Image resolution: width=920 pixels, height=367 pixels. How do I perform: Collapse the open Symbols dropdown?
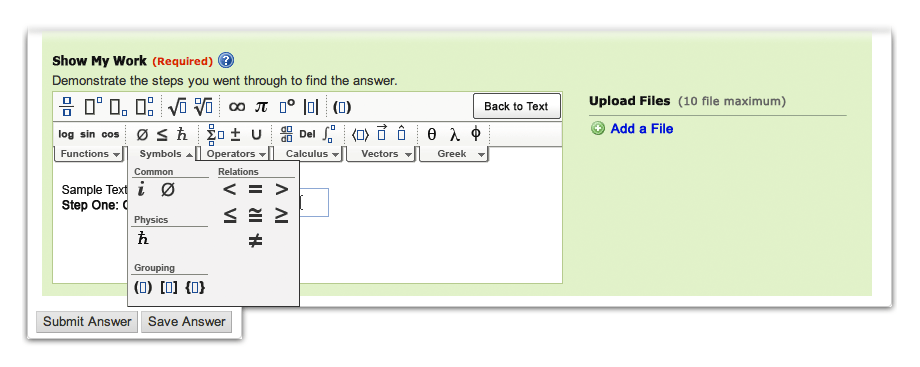point(163,154)
